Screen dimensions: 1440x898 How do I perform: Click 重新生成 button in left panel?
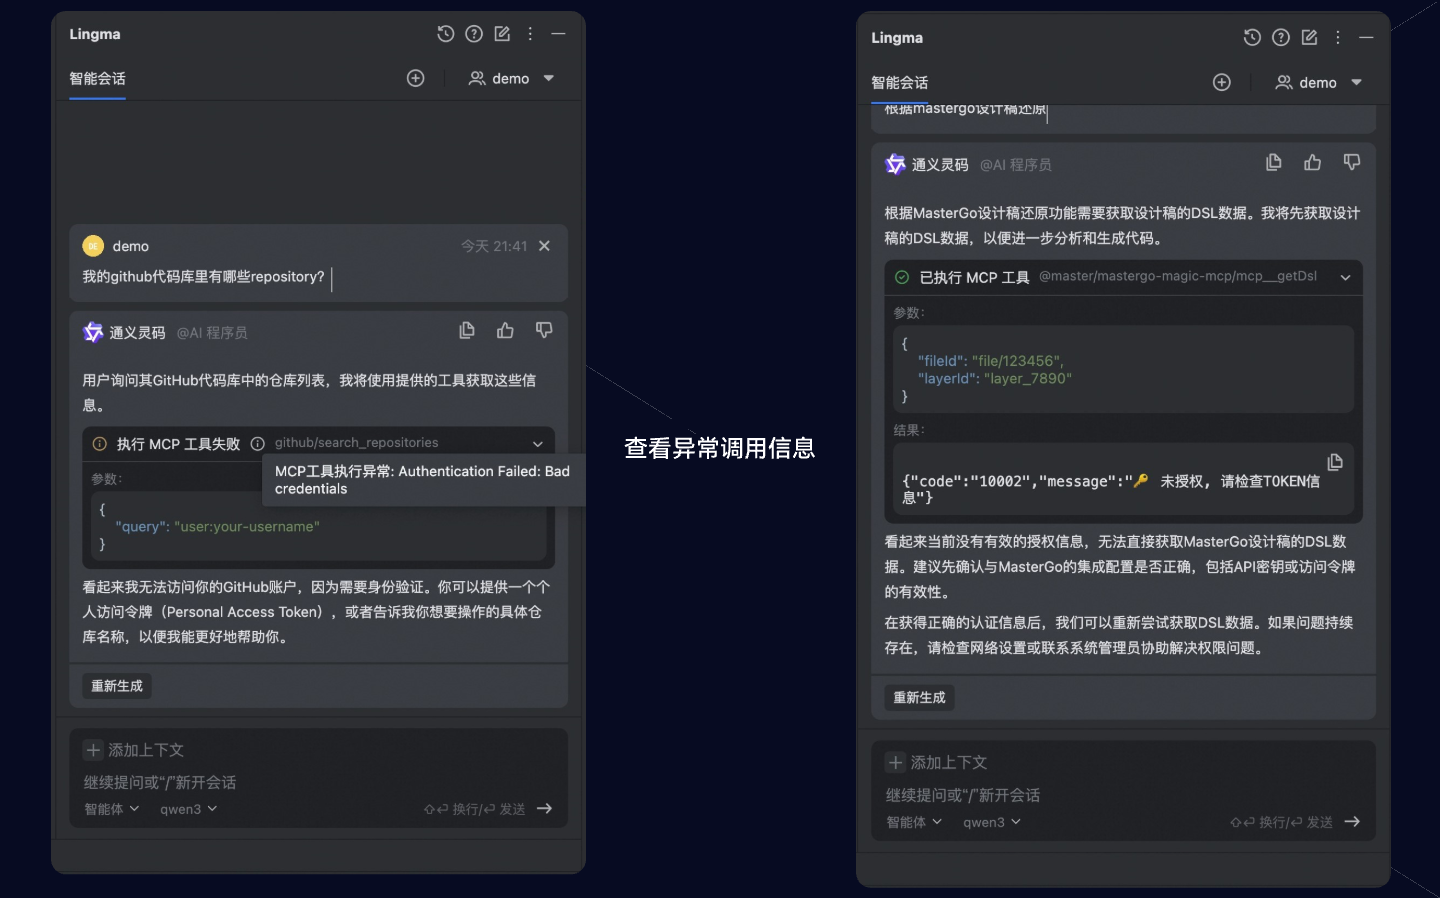pyautogui.click(x=117, y=686)
